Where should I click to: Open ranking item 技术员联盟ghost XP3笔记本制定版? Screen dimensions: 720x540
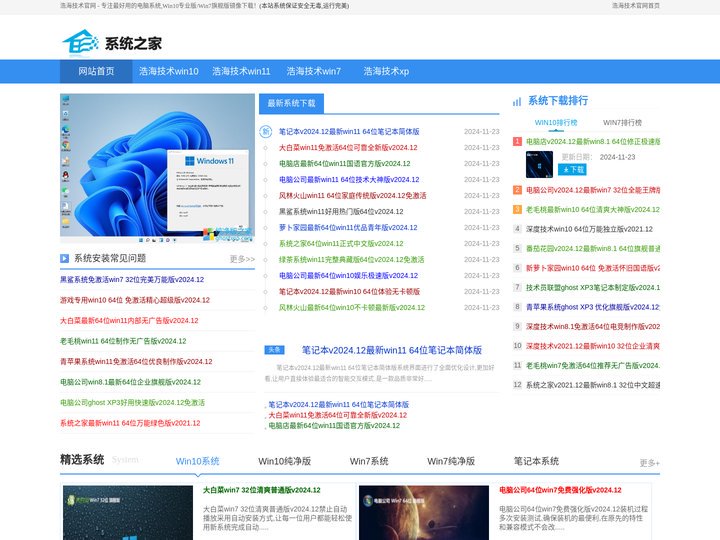click(593, 287)
